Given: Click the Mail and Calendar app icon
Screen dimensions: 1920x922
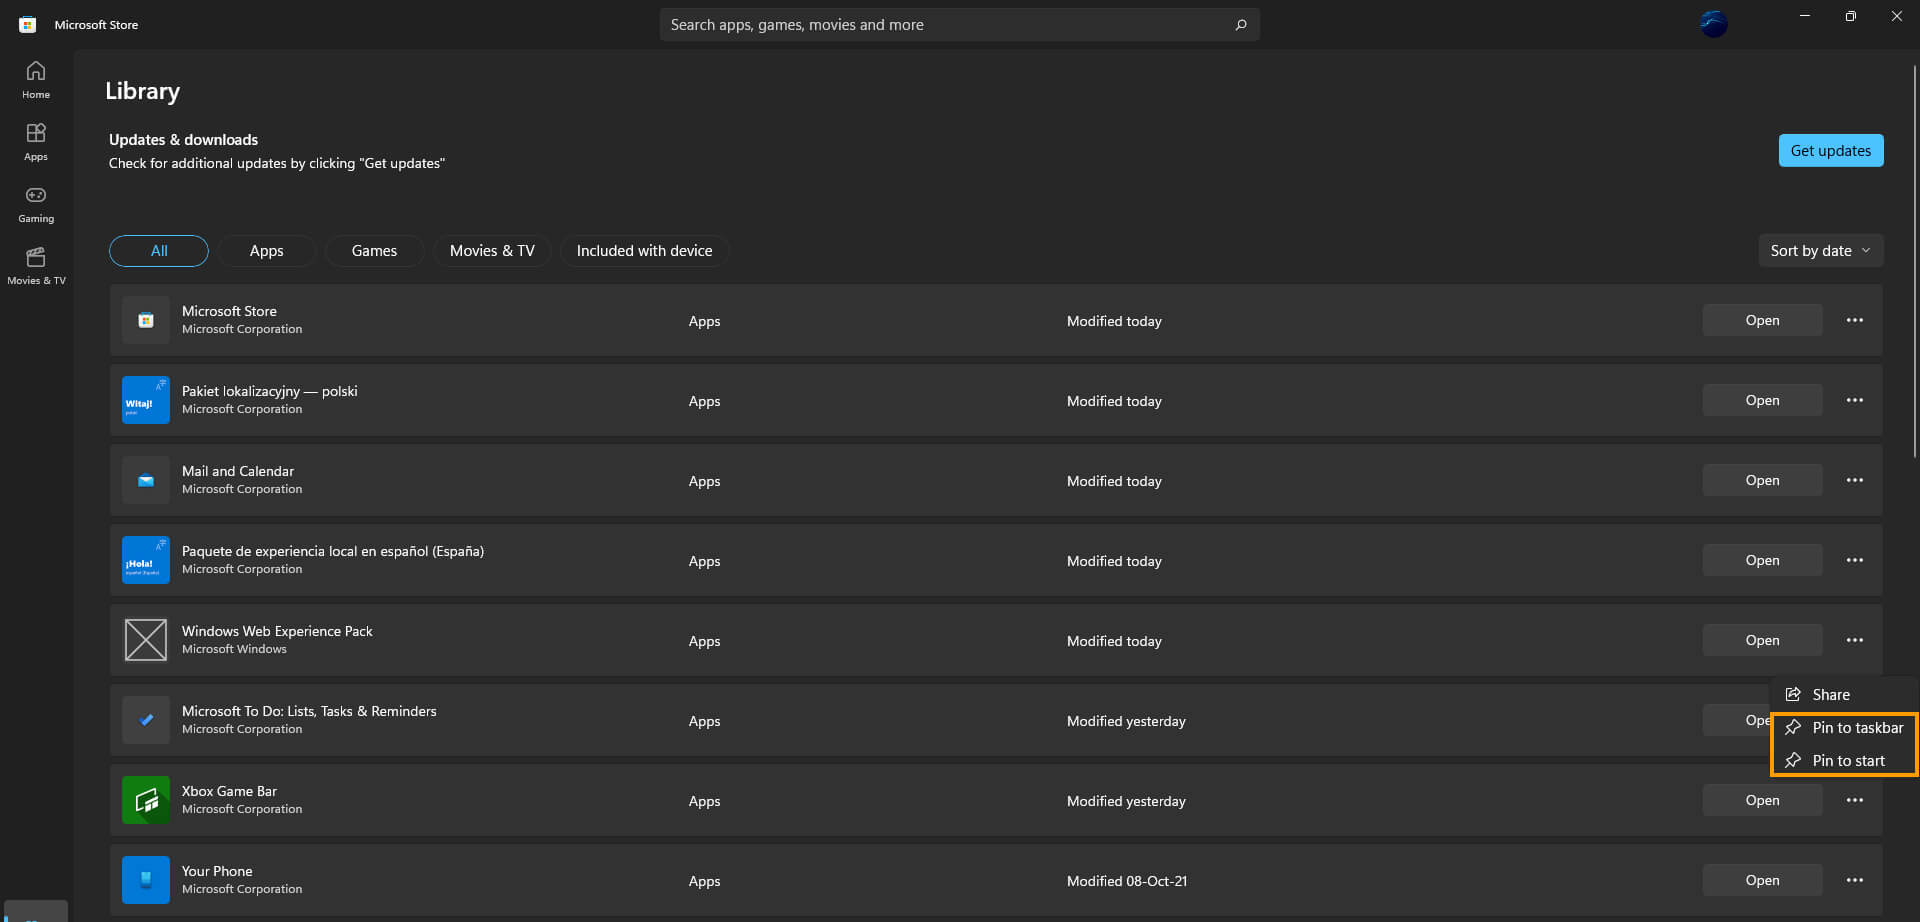Looking at the screenshot, I should pyautogui.click(x=146, y=480).
